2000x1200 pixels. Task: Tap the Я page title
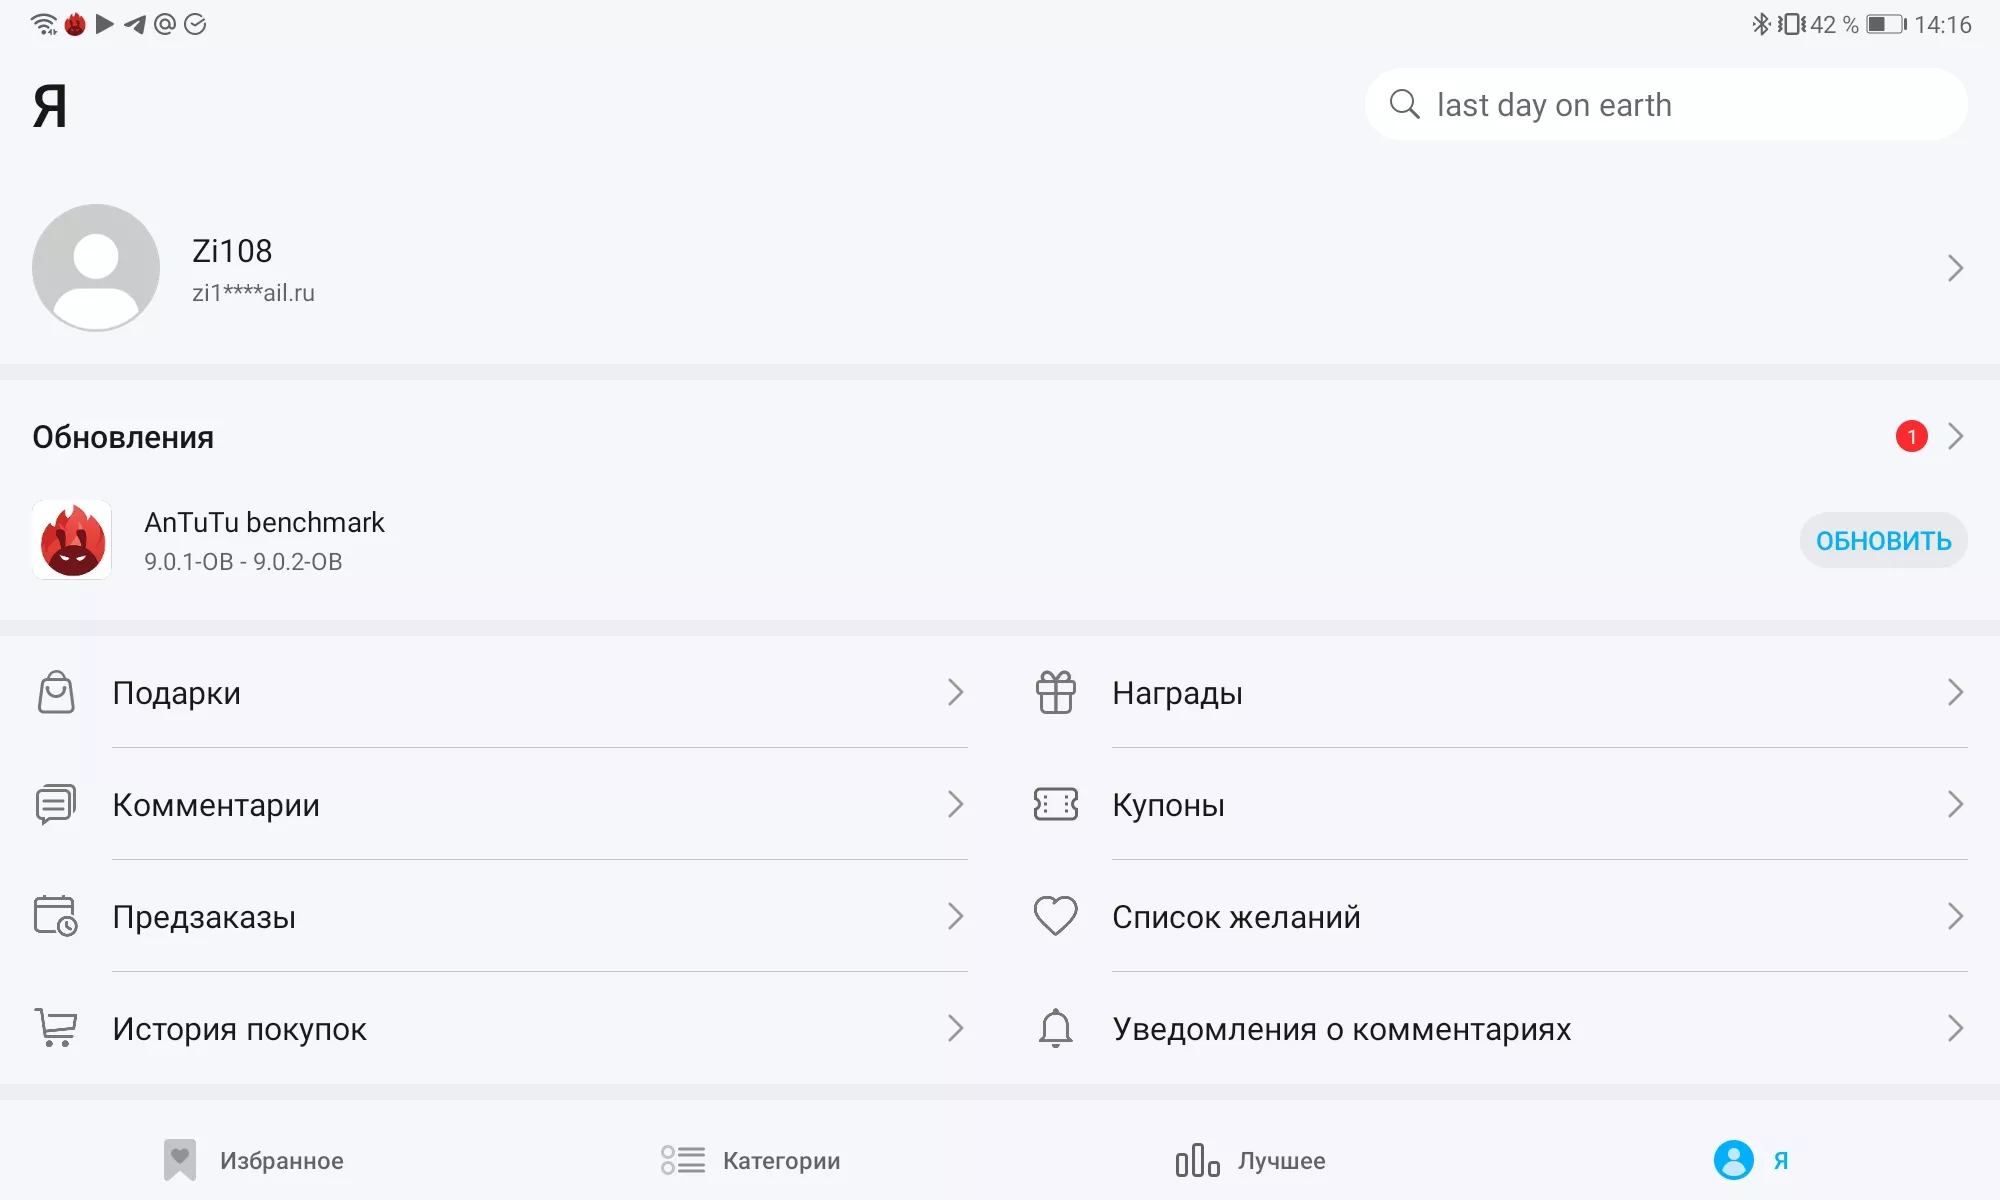(x=50, y=106)
